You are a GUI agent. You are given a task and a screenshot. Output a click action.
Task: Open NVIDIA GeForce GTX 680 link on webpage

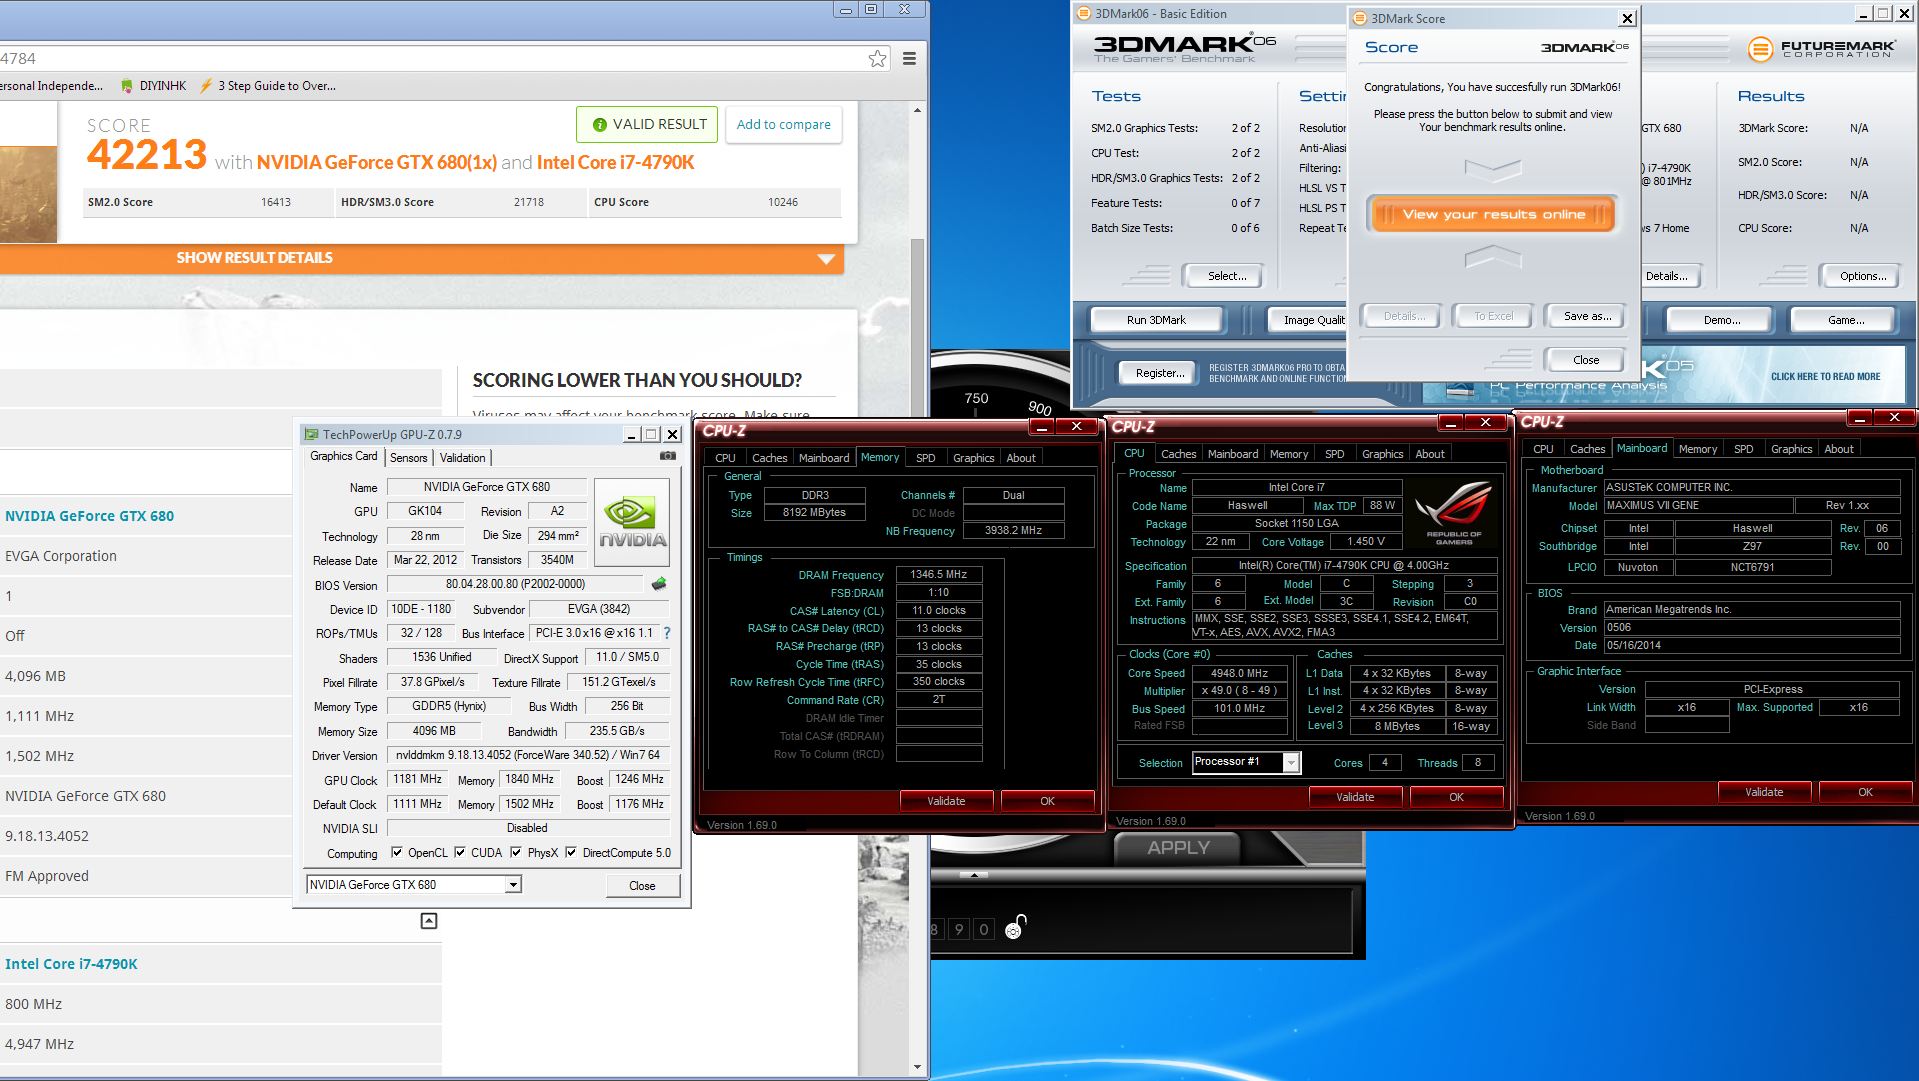[89, 516]
